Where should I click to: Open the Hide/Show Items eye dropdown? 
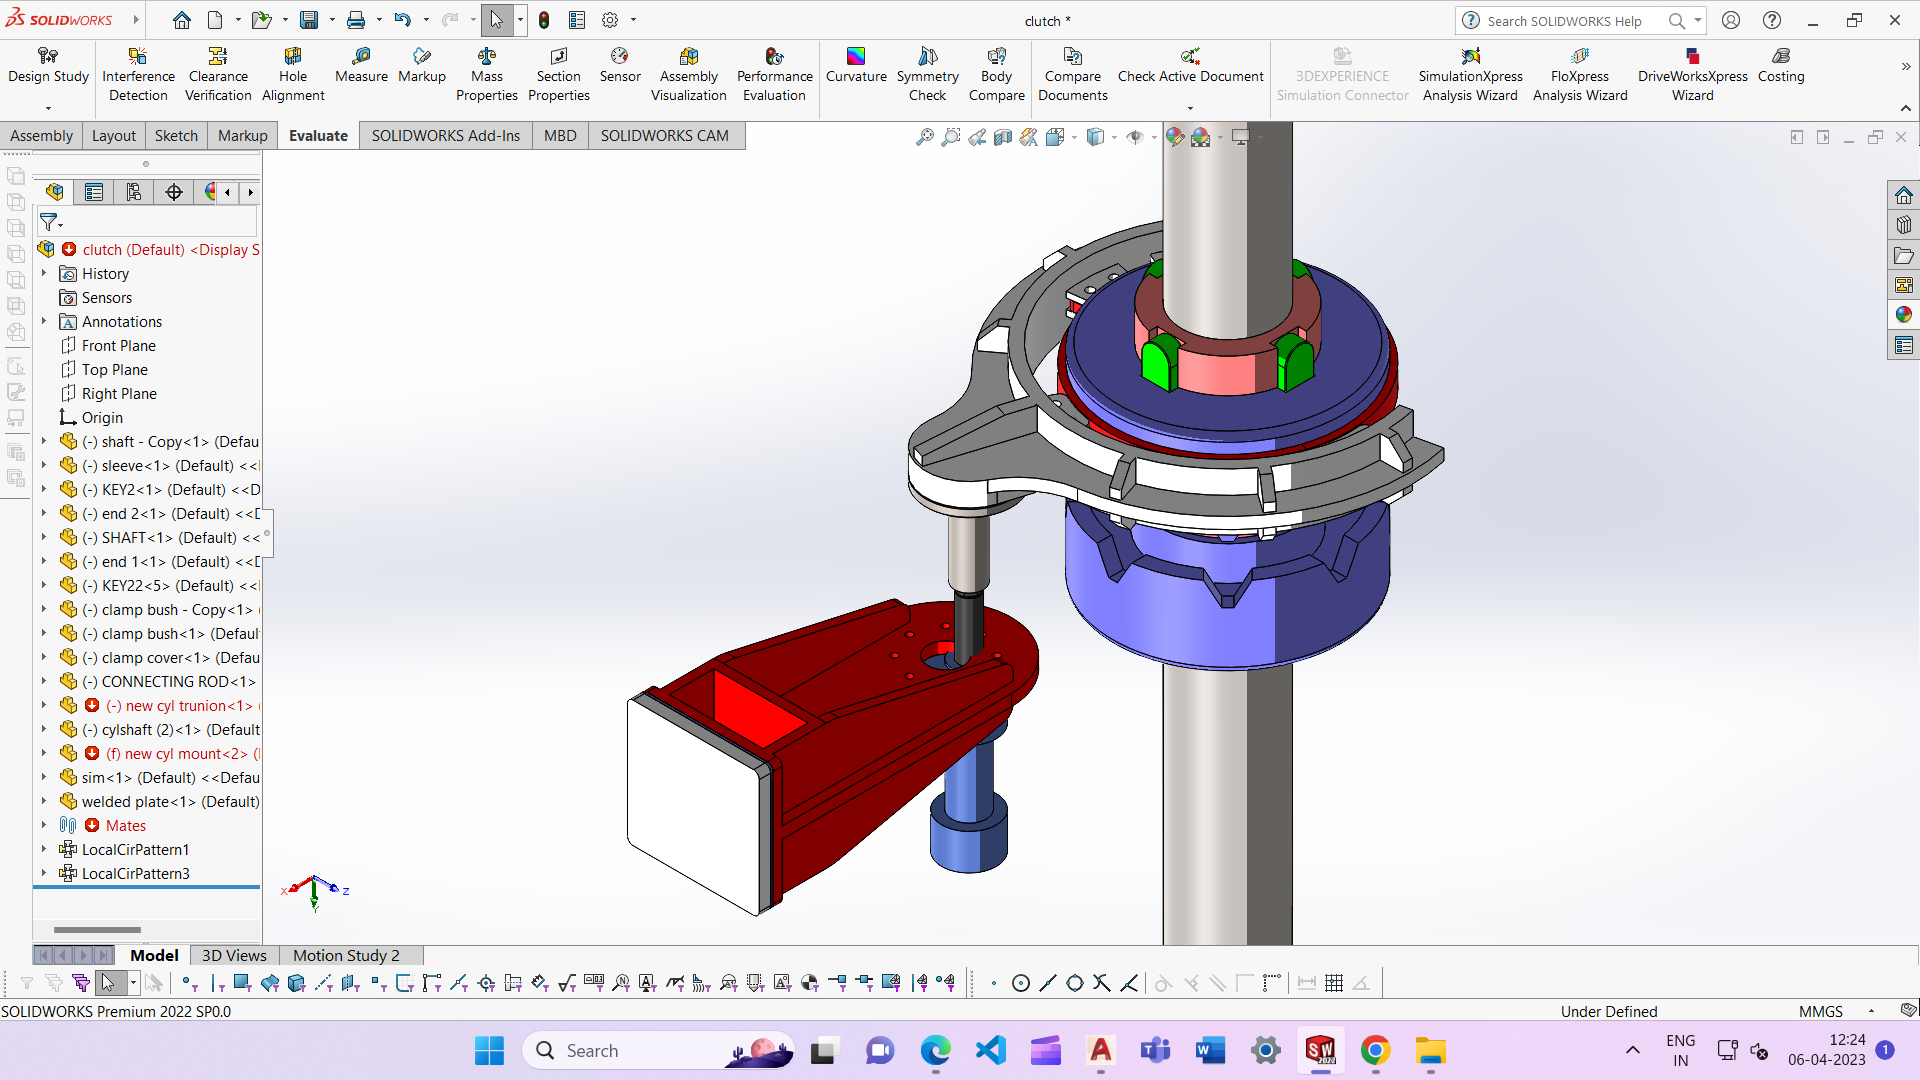coord(1153,137)
